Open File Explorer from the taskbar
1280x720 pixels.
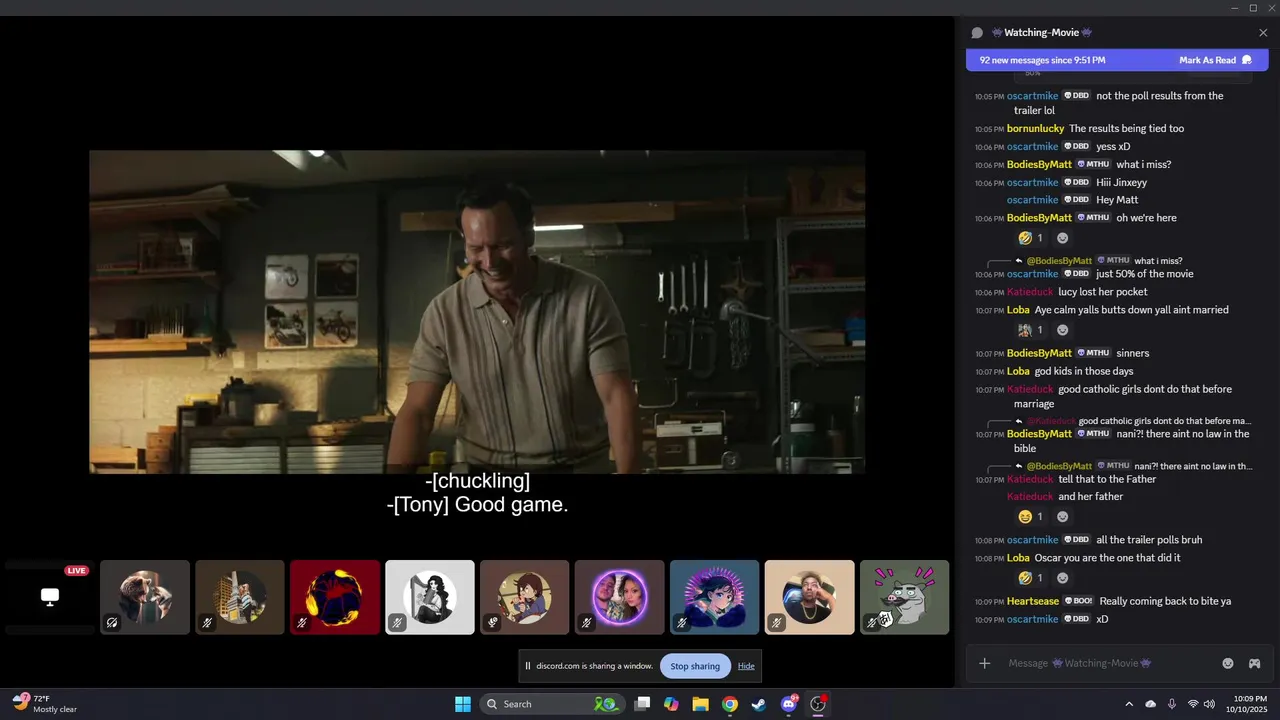[x=700, y=704]
